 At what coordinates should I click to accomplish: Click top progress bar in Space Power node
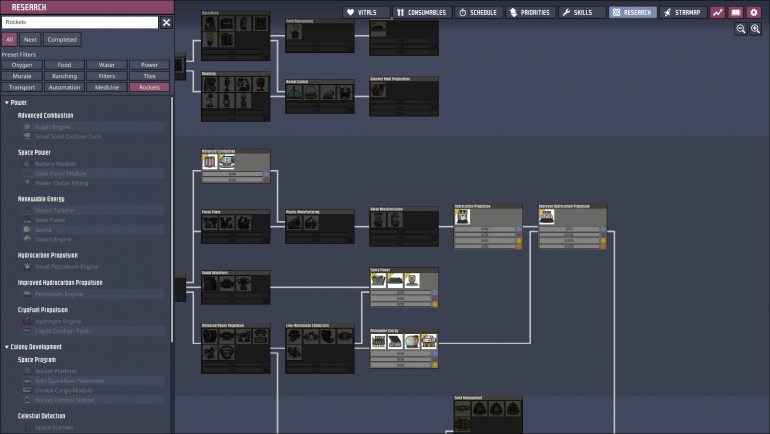pyautogui.click(x=401, y=293)
